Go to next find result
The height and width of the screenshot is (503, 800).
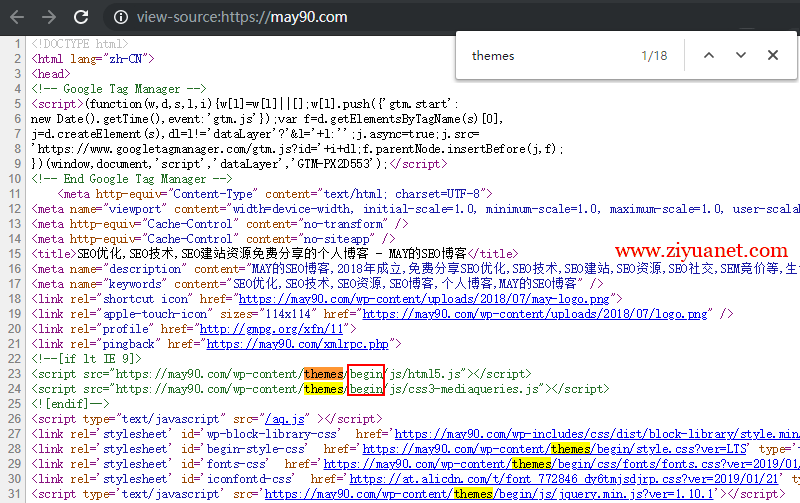[x=741, y=56]
